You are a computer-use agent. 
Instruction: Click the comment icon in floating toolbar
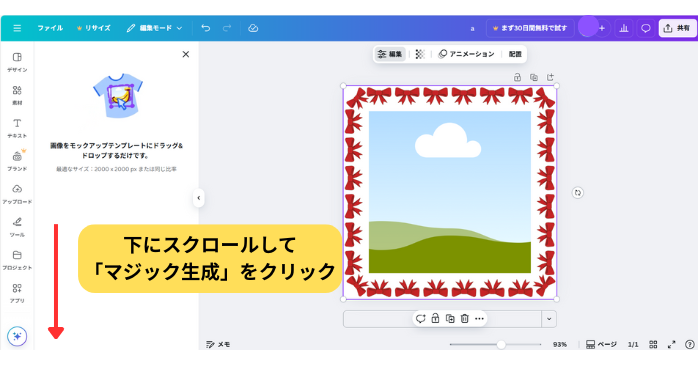pyautogui.click(x=420, y=318)
